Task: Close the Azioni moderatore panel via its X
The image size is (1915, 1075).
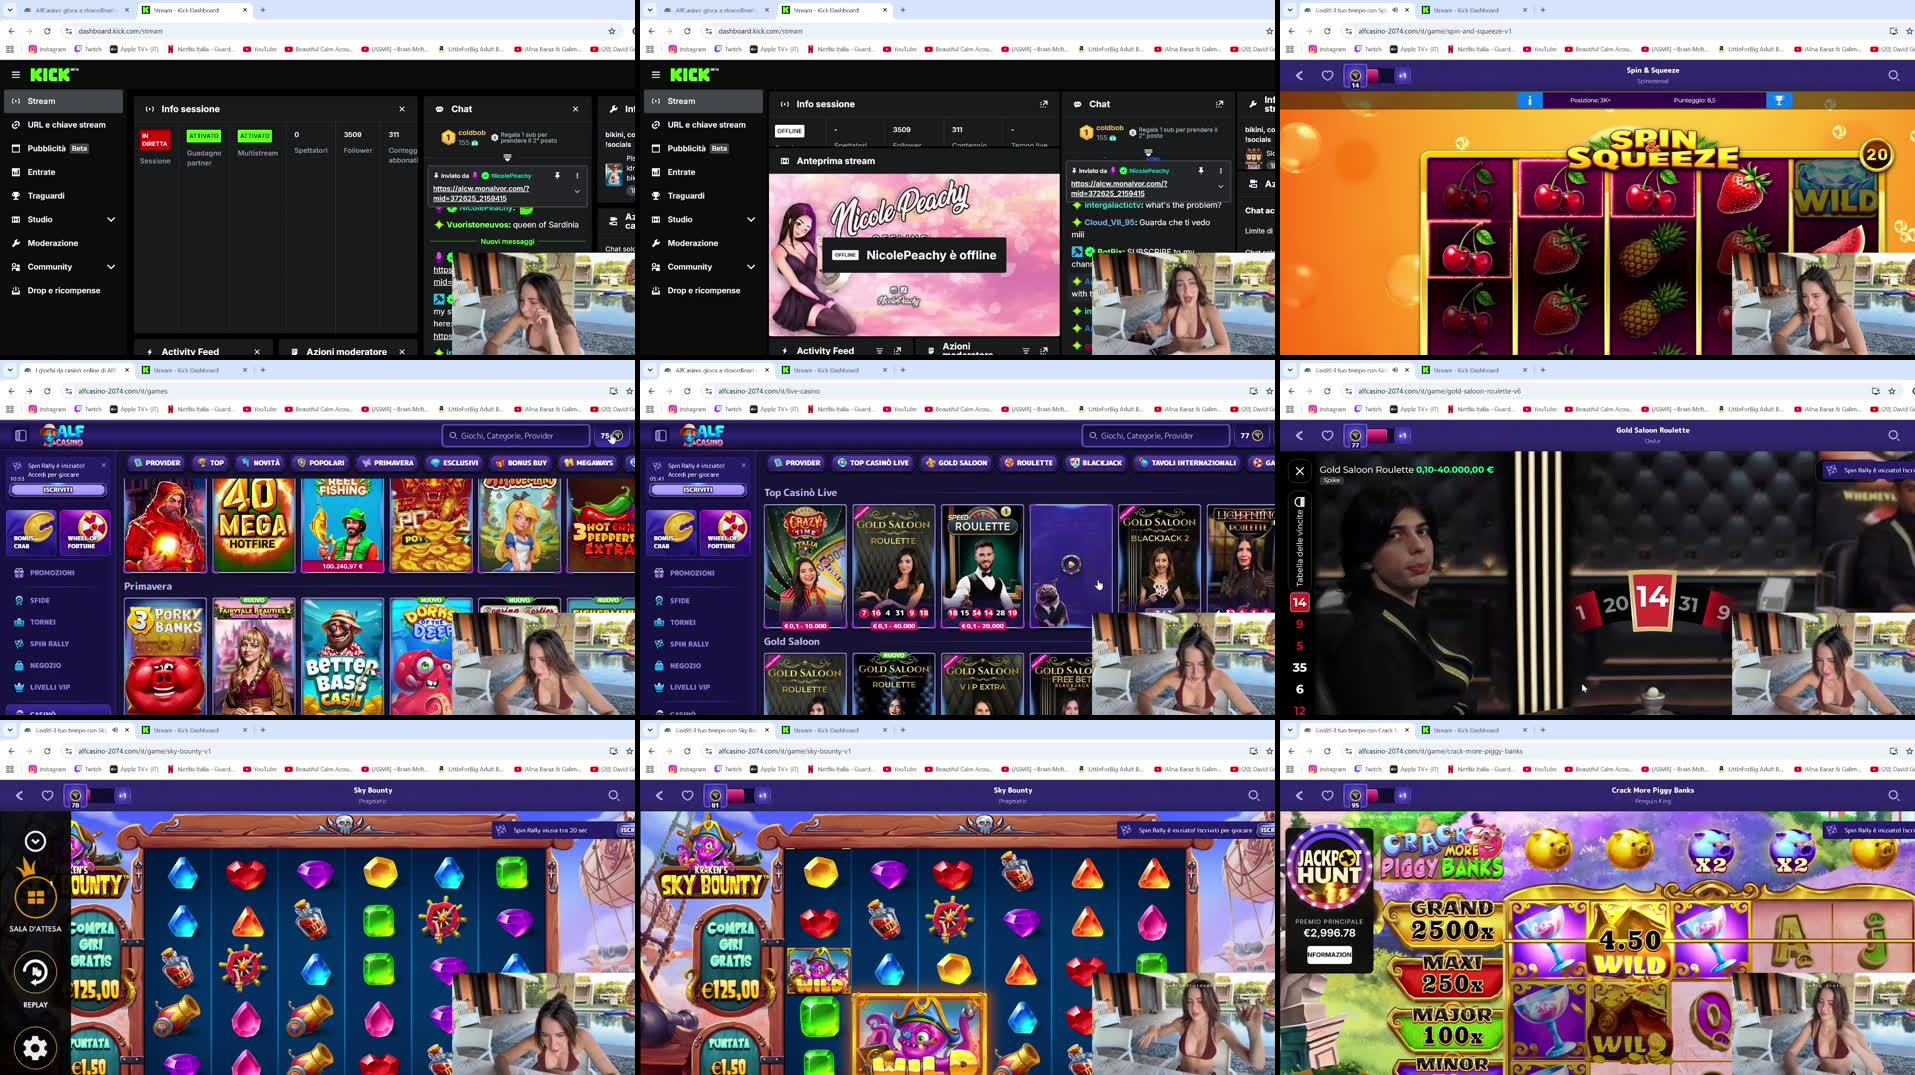Action: point(402,351)
